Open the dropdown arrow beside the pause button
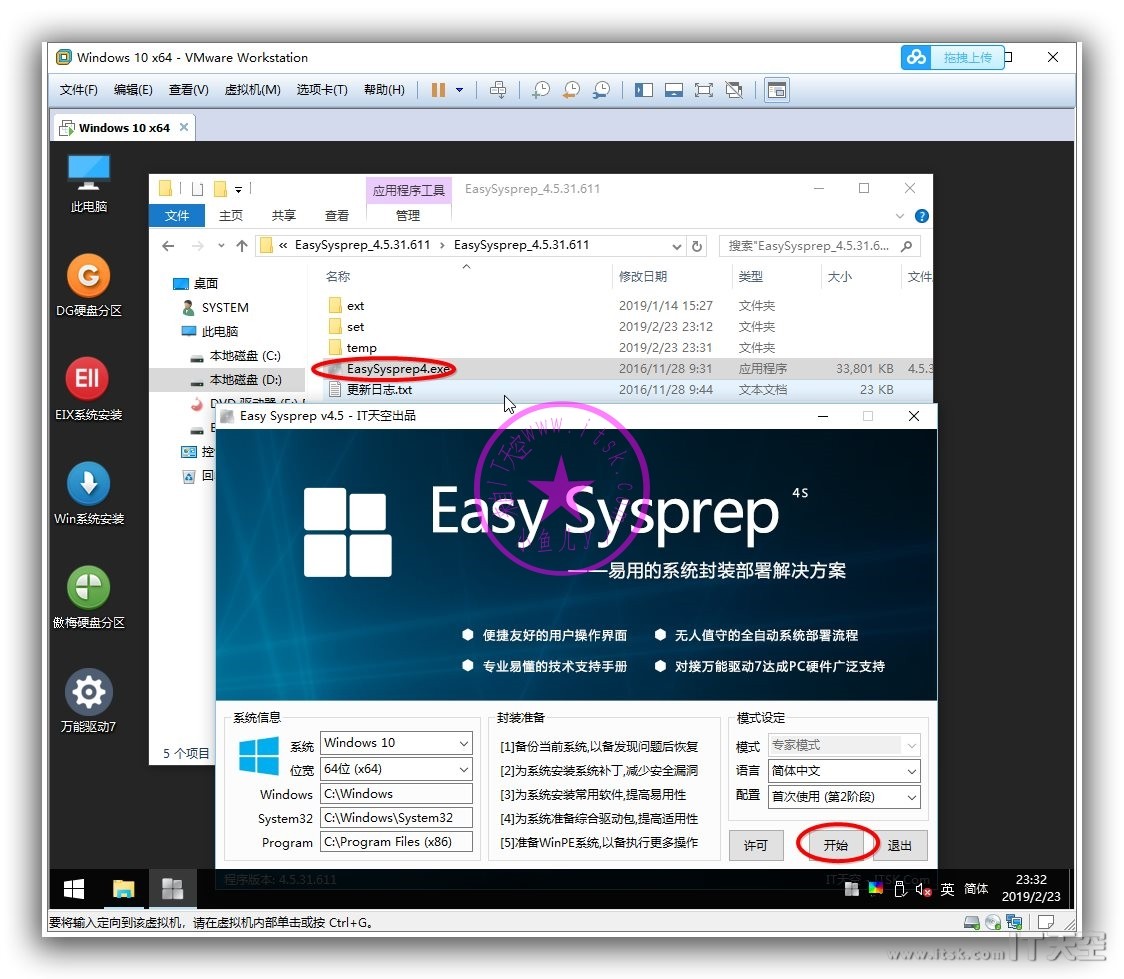 459,90
